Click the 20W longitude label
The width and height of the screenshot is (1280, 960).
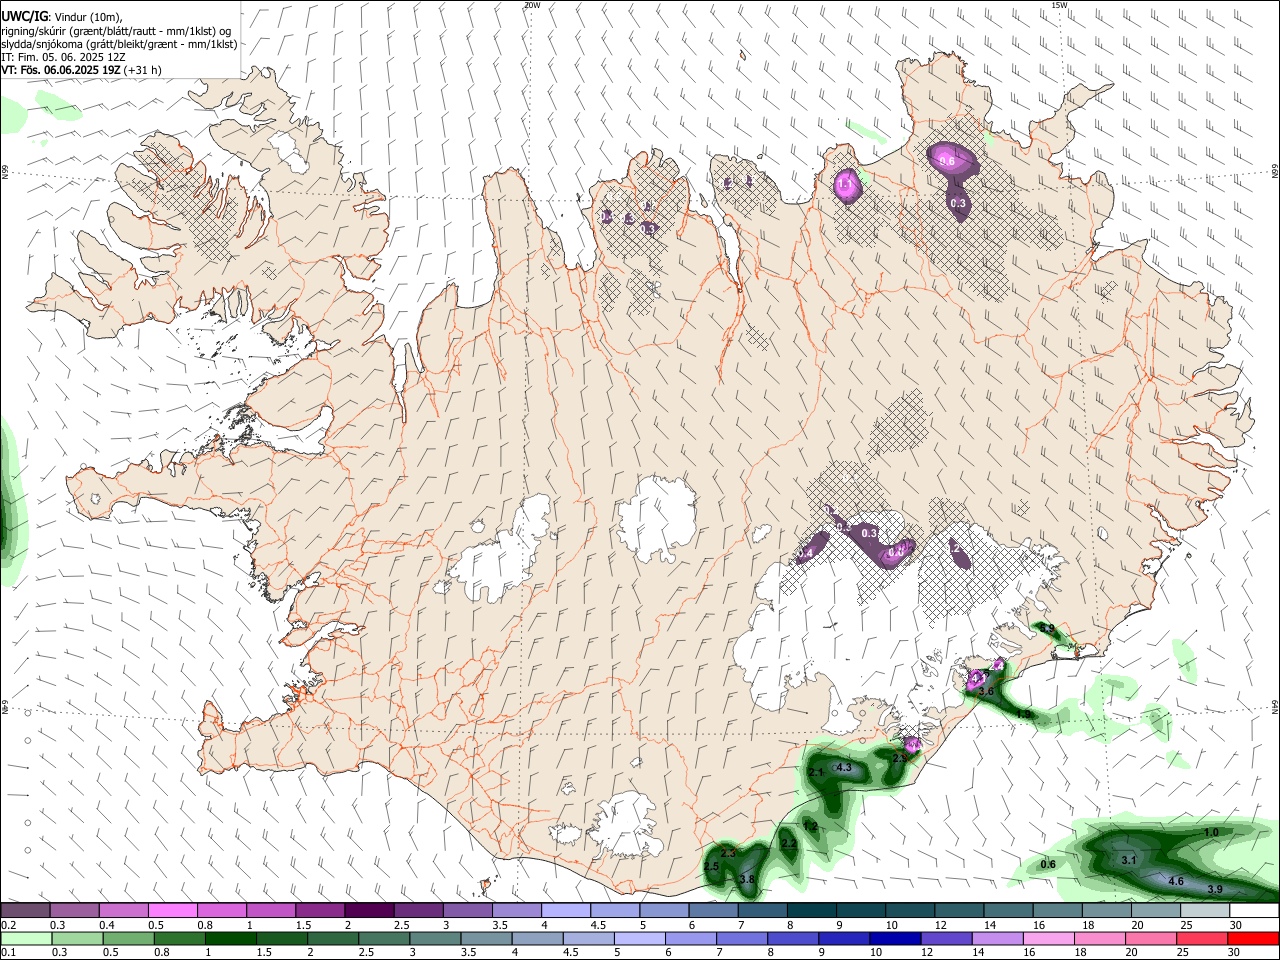(532, 5)
